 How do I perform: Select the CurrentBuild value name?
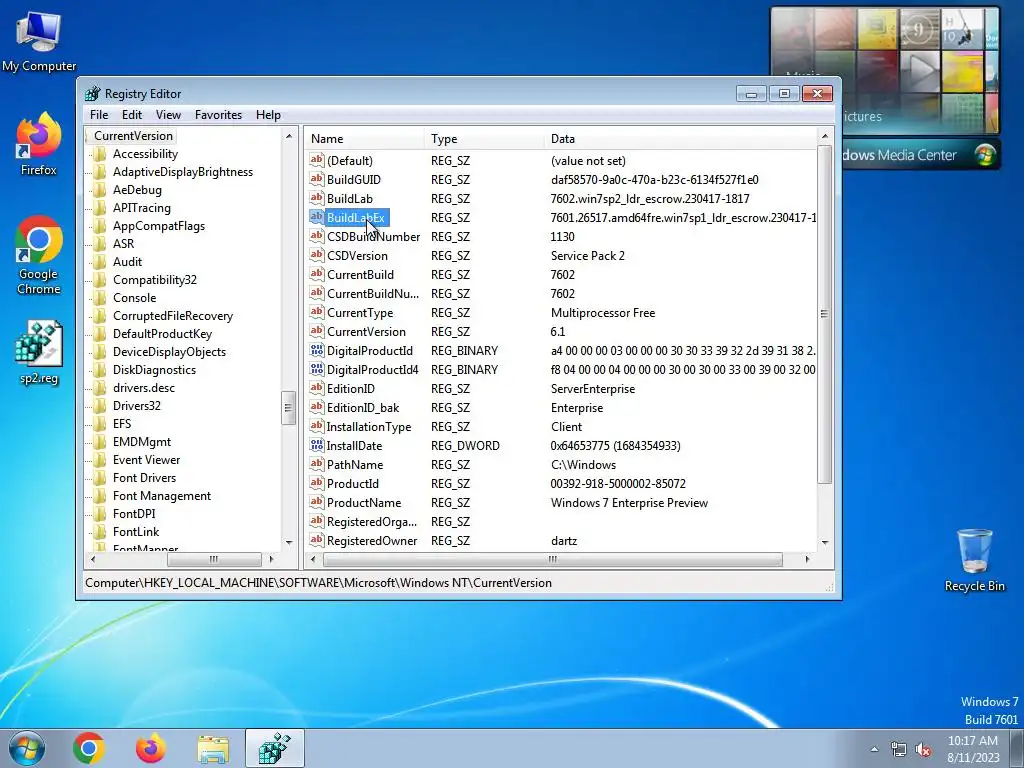click(360, 274)
